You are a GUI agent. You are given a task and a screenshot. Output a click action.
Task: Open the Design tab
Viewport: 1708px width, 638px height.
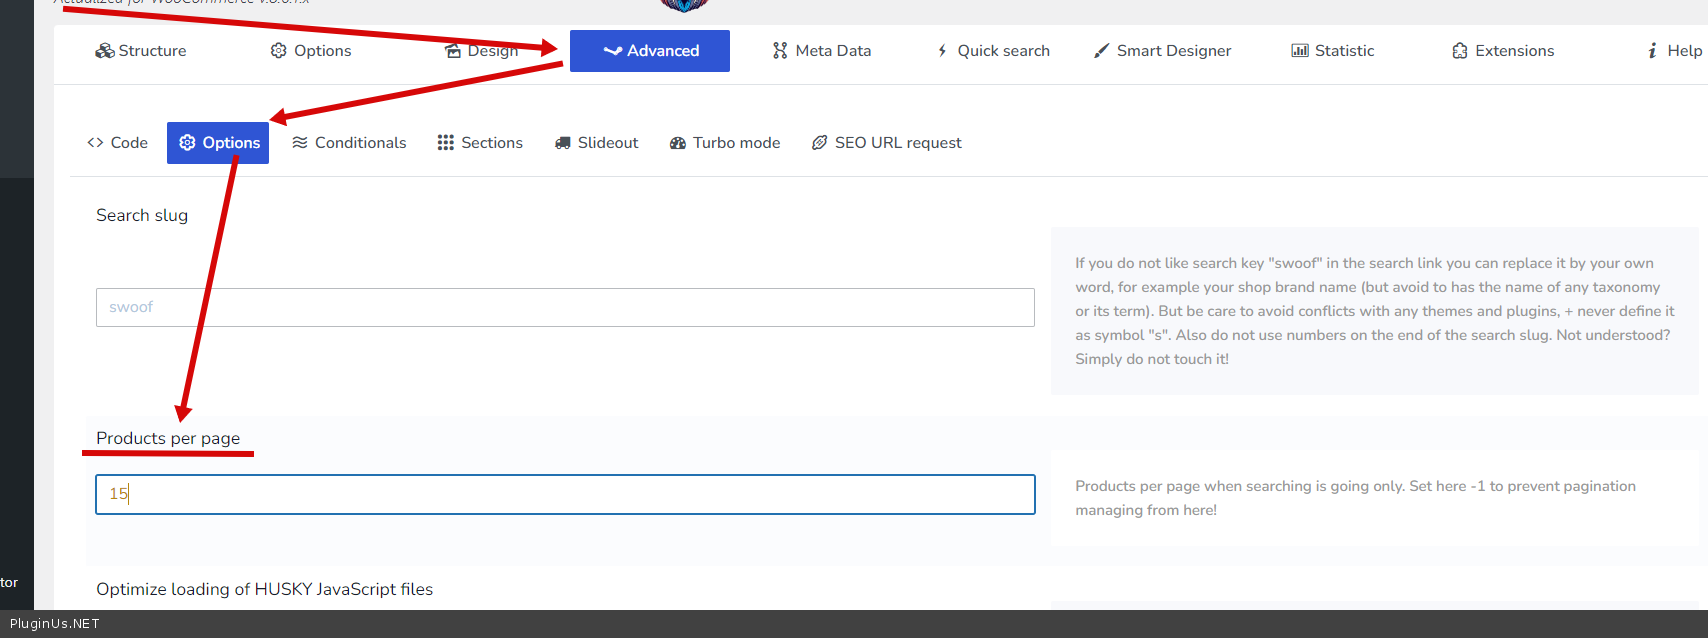click(x=482, y=51)
